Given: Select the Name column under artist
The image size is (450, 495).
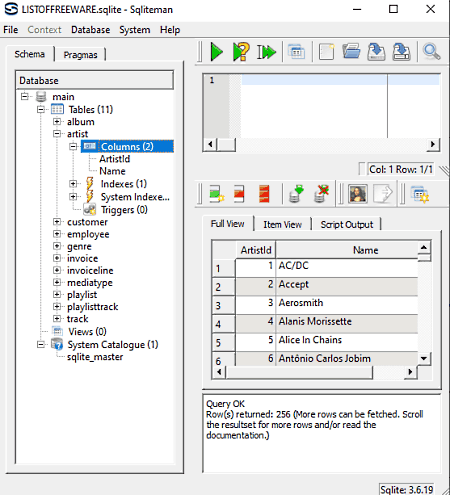Looking at the screenshot, I should [112, 171].
